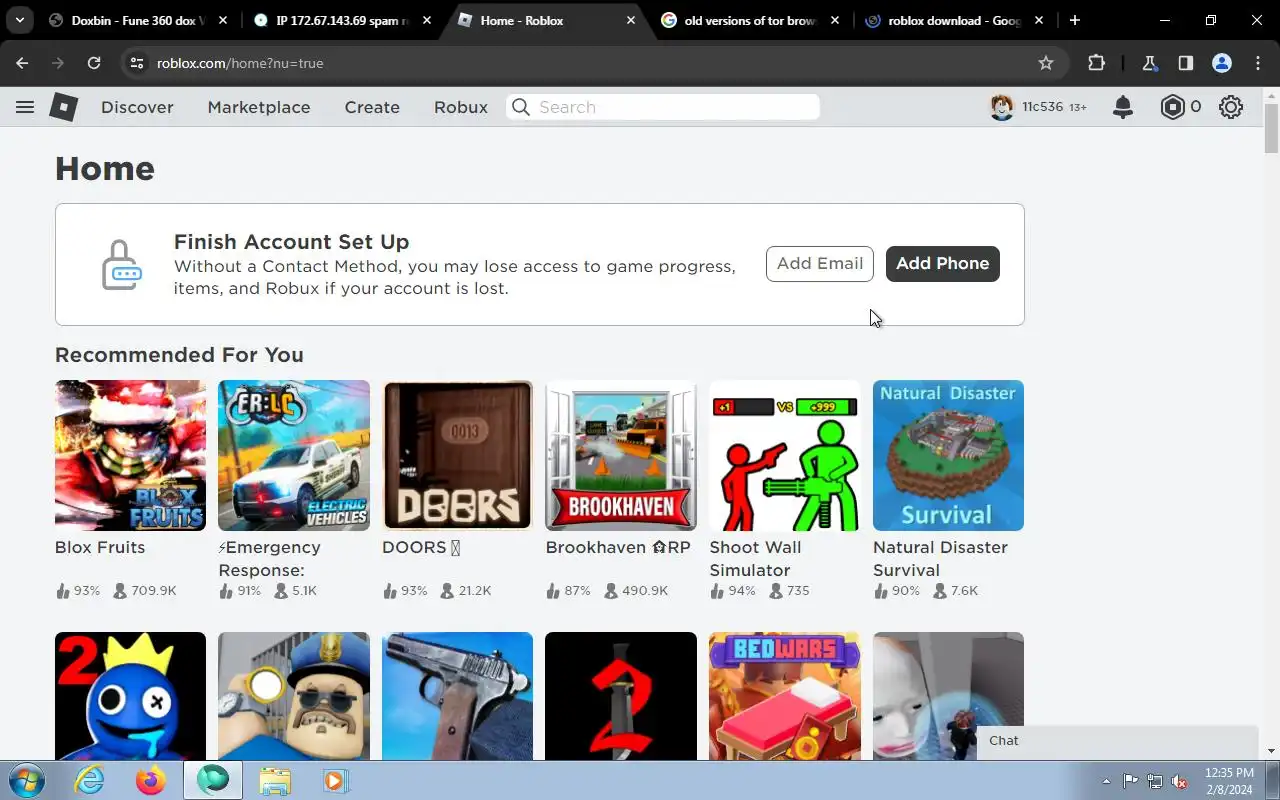Image resolution: width=1280 pixels, height=800 pixels.
Task: Open File Explorer folder on taskbar
Action: [274, 780]
